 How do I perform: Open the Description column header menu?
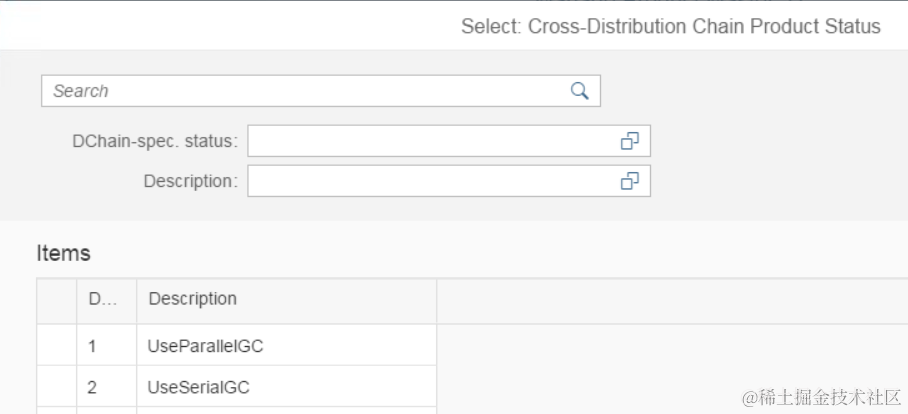[x=286, y=299]
